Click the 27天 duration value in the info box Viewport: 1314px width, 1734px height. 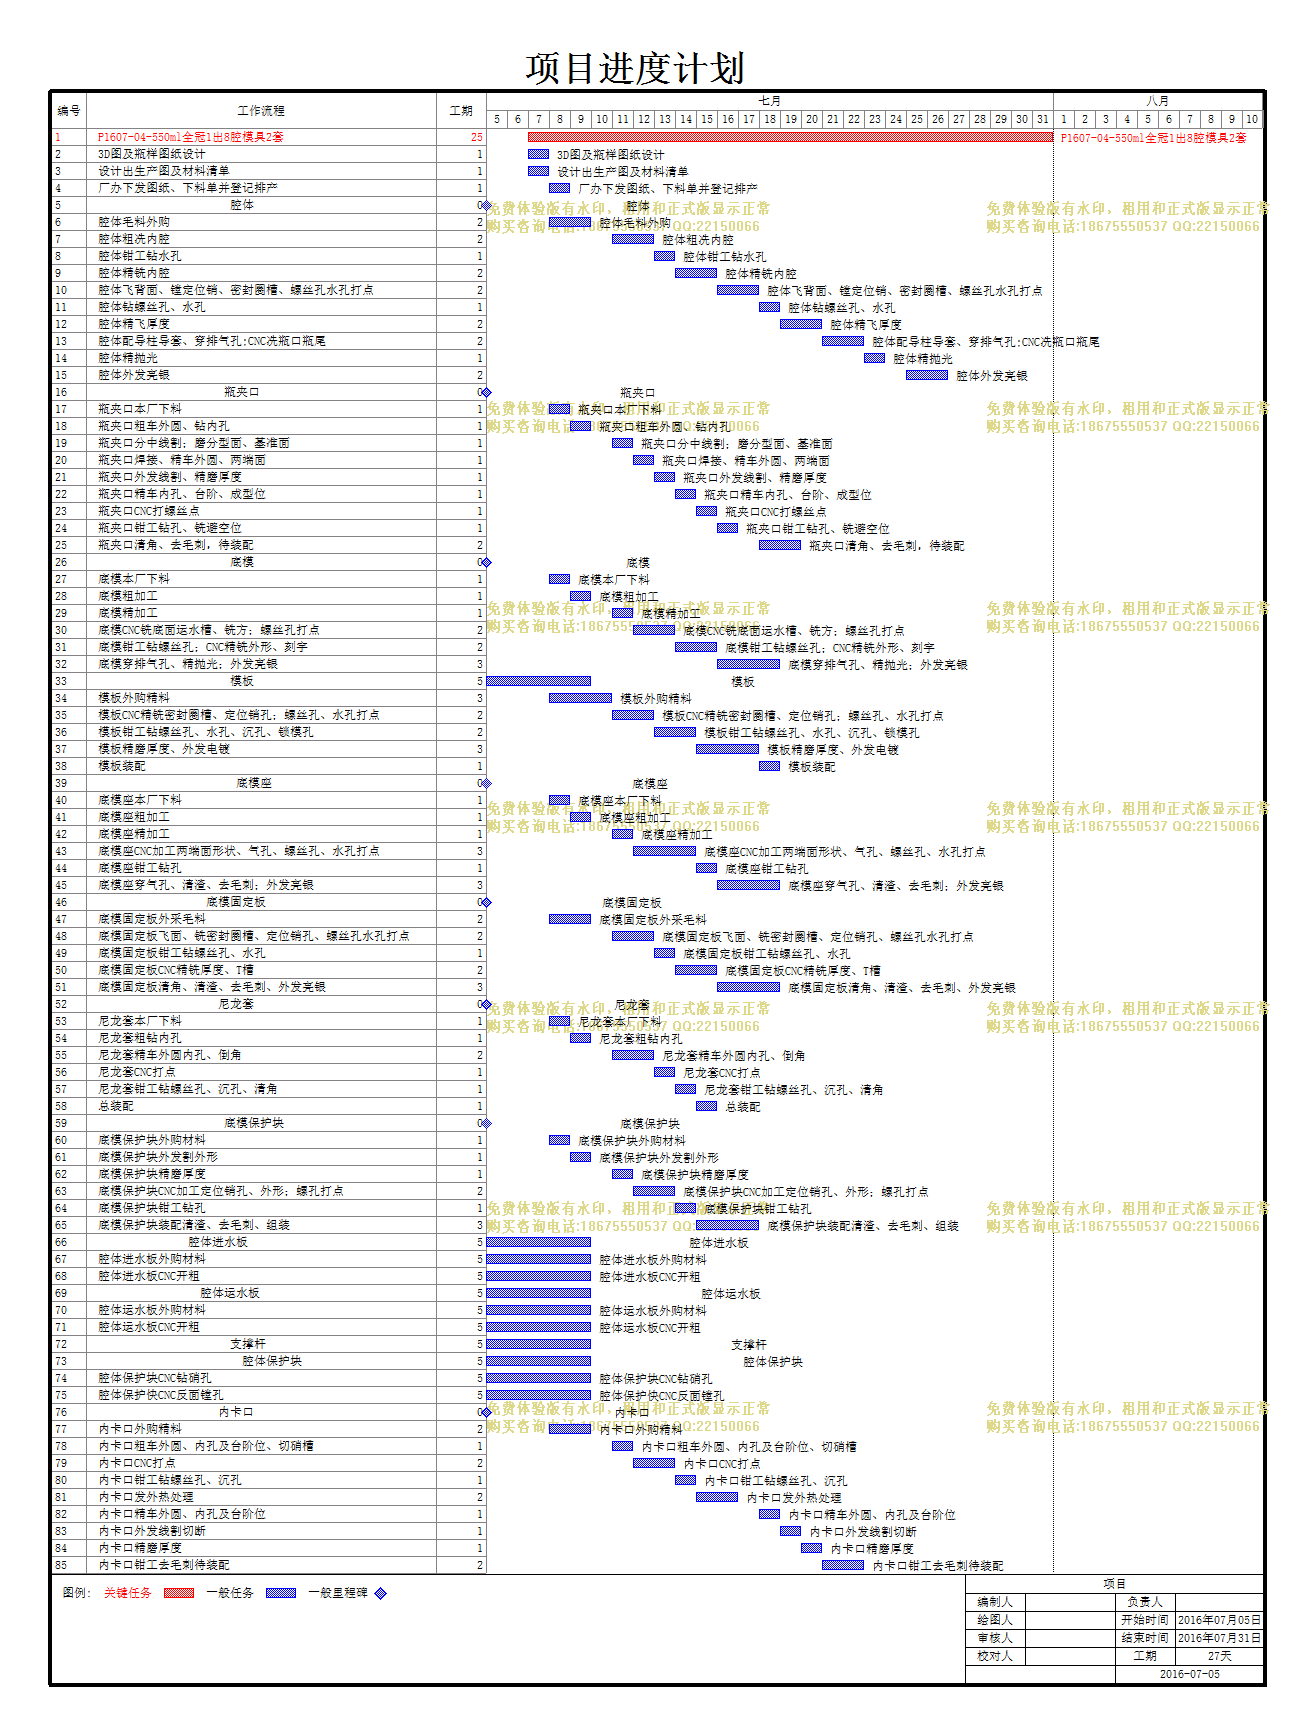[1219, 1656]
